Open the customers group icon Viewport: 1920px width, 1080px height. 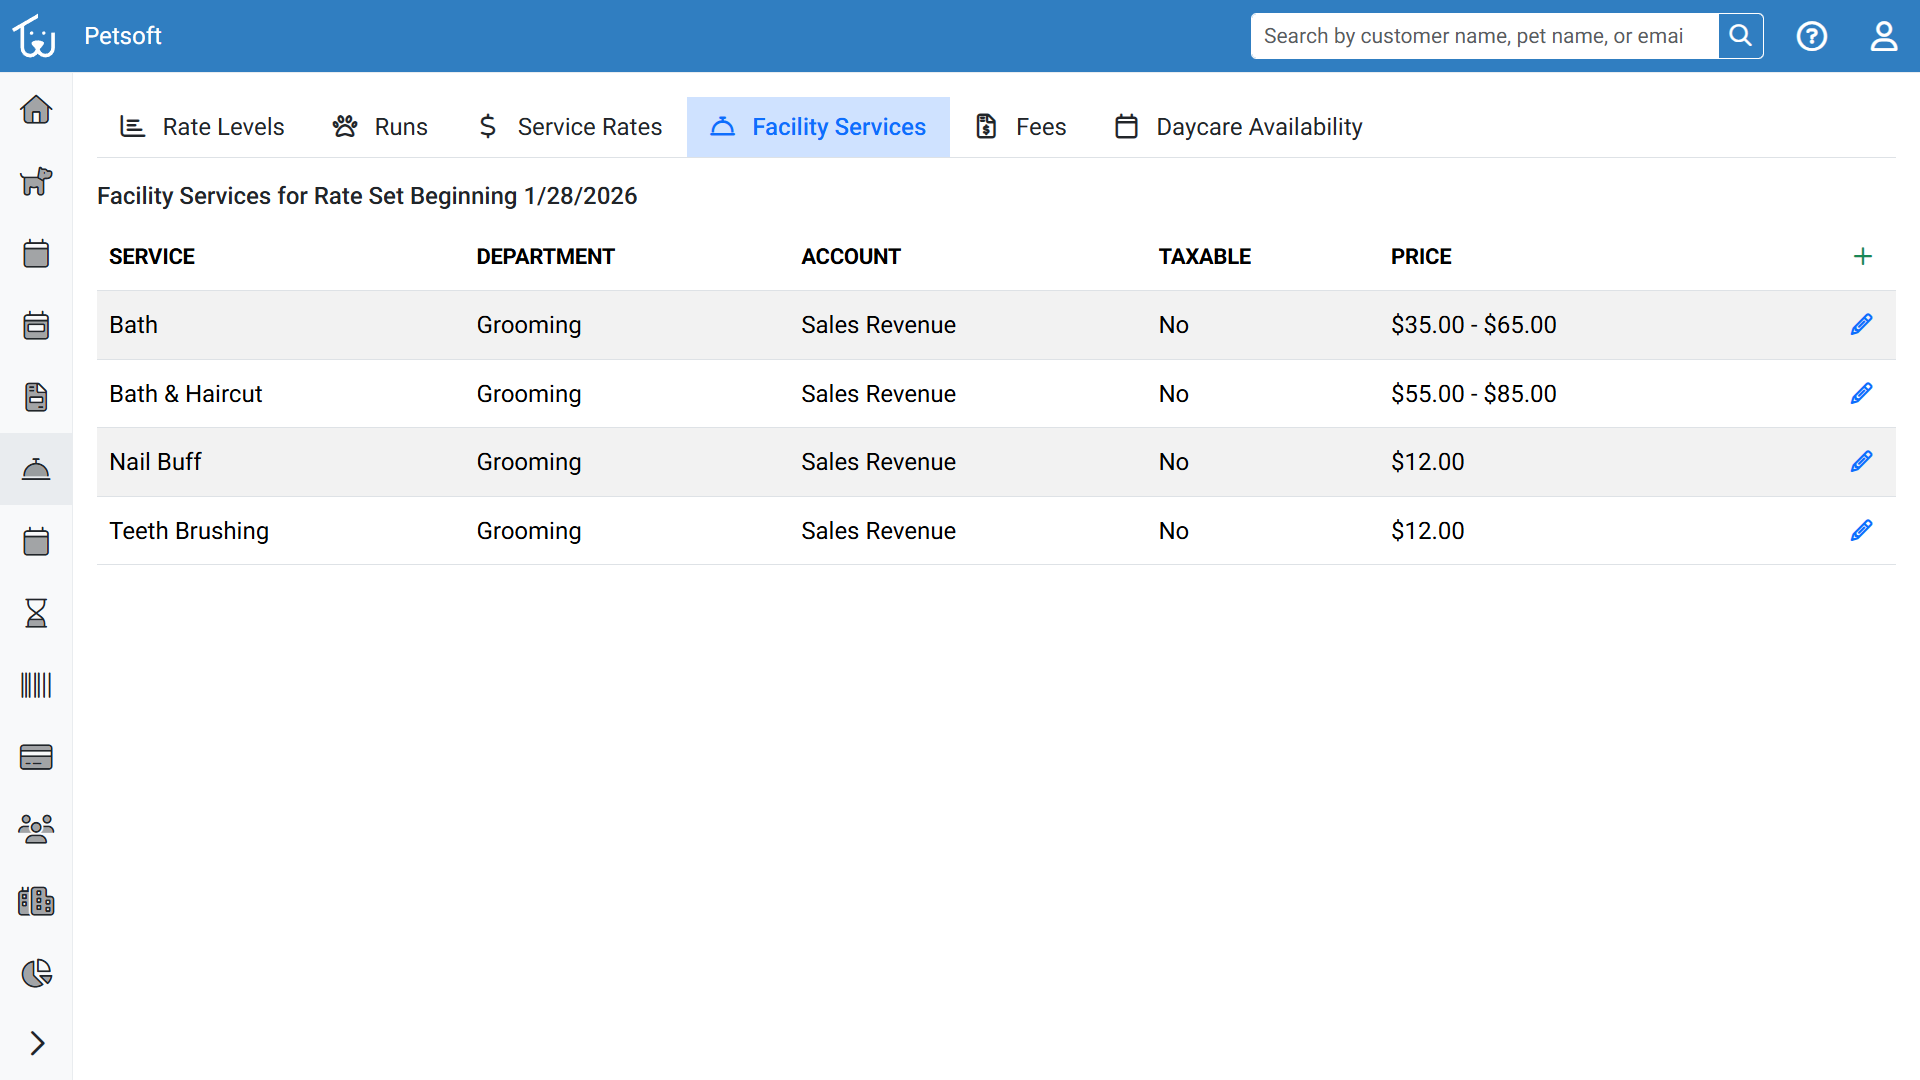[36, 829]
